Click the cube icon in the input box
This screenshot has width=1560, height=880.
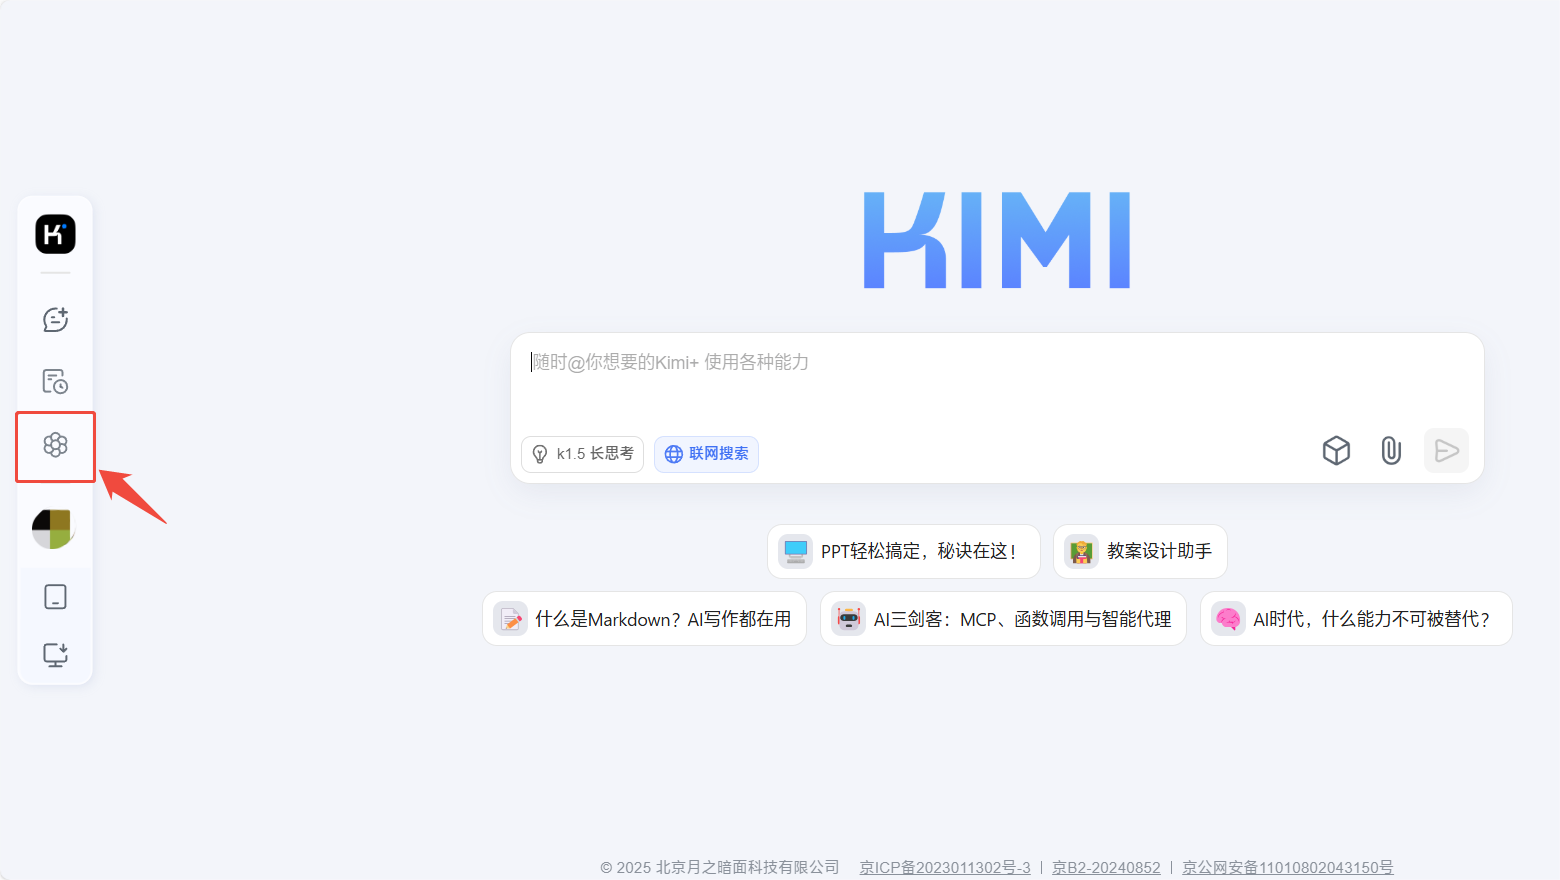1336,451
